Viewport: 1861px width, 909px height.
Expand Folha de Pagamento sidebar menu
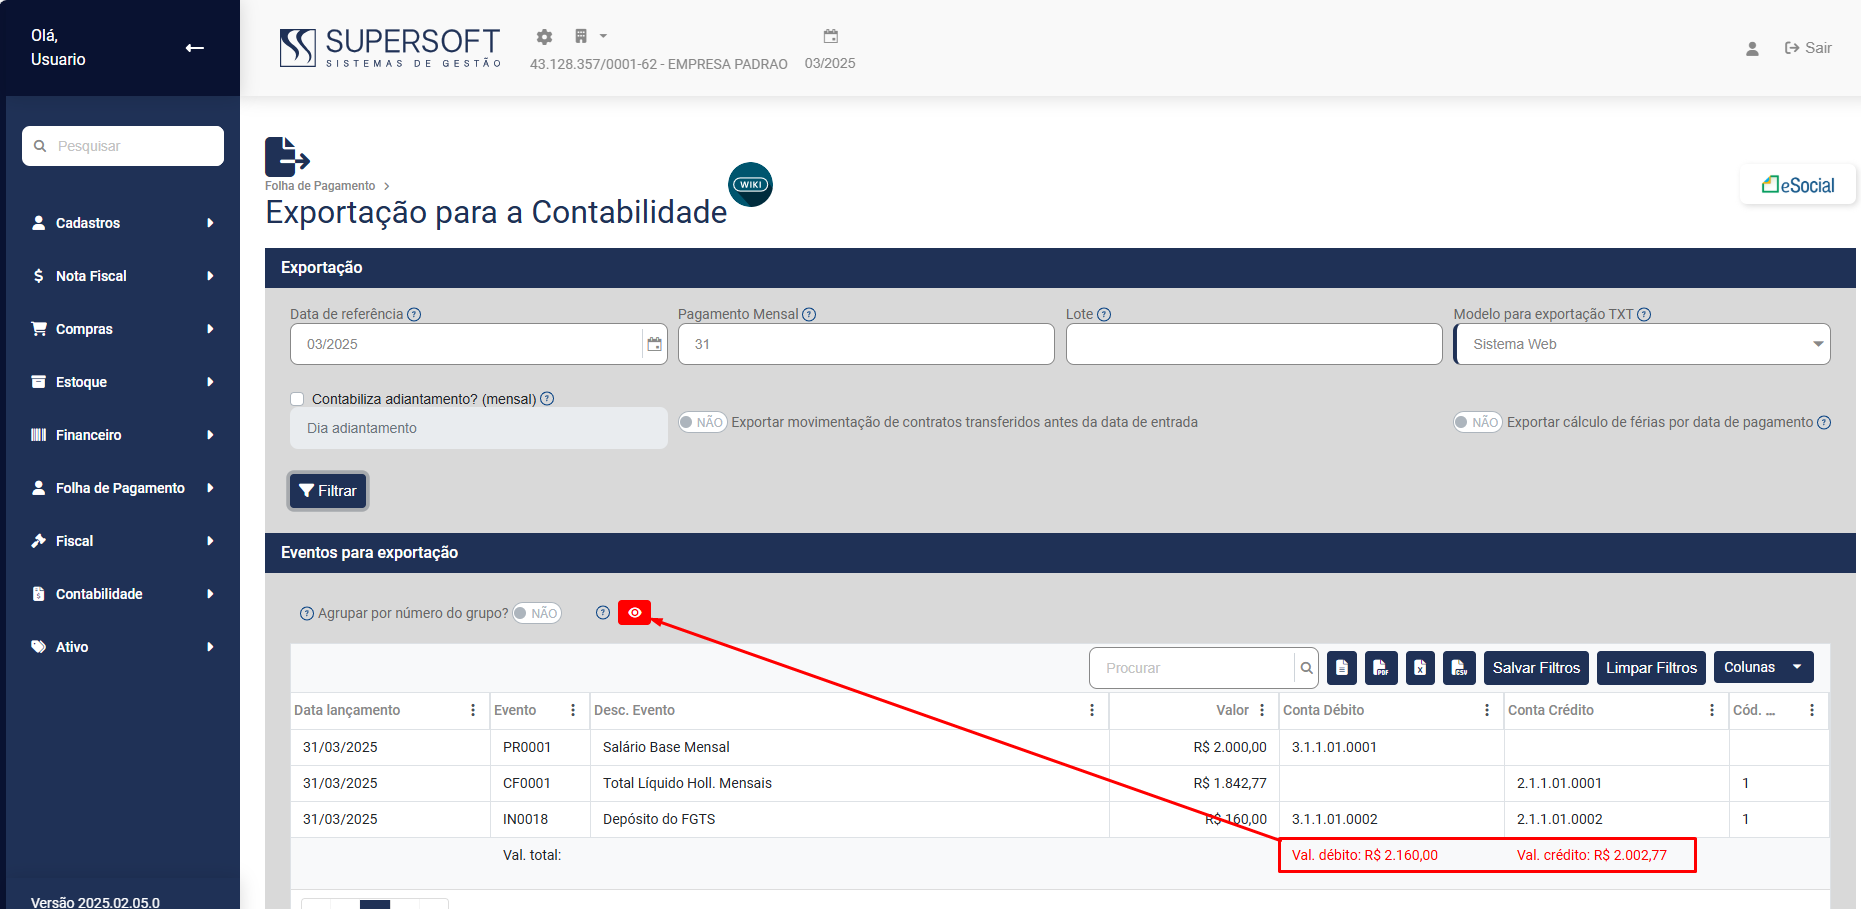(122, 488)
